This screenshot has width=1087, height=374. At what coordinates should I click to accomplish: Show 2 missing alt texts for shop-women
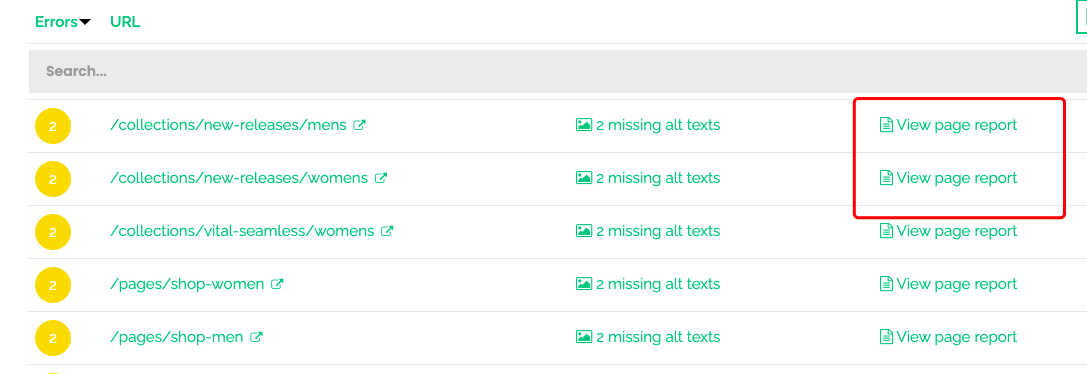[648, 284]
